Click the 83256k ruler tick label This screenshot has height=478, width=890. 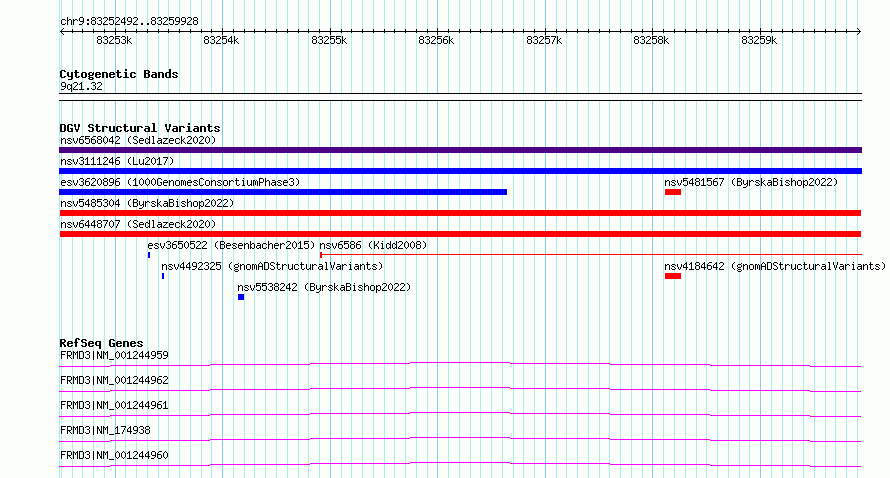click(x=436, y=41)
